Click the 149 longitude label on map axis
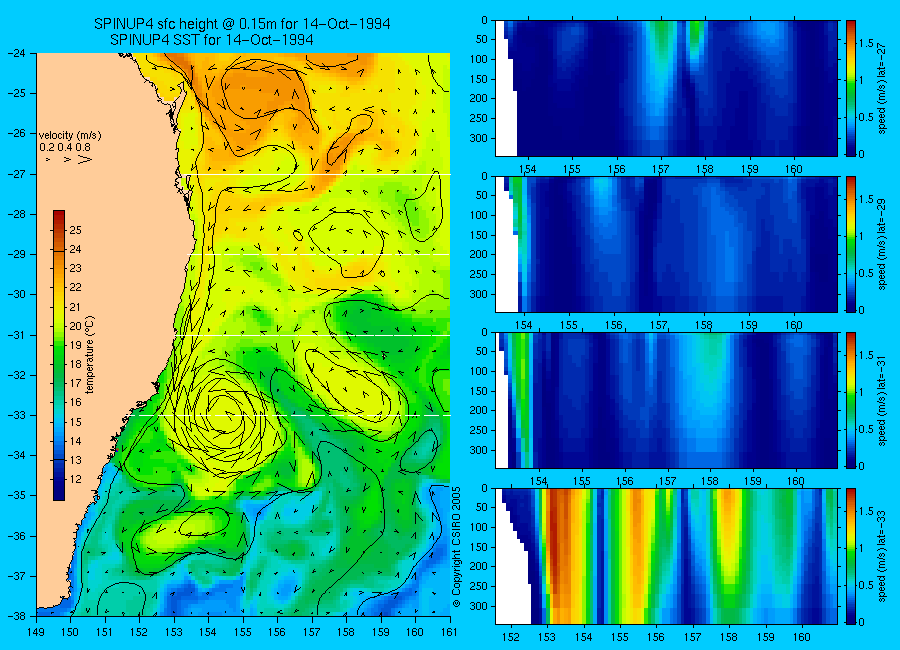Viewport: 900px width, 650px height. click(36, 632)
